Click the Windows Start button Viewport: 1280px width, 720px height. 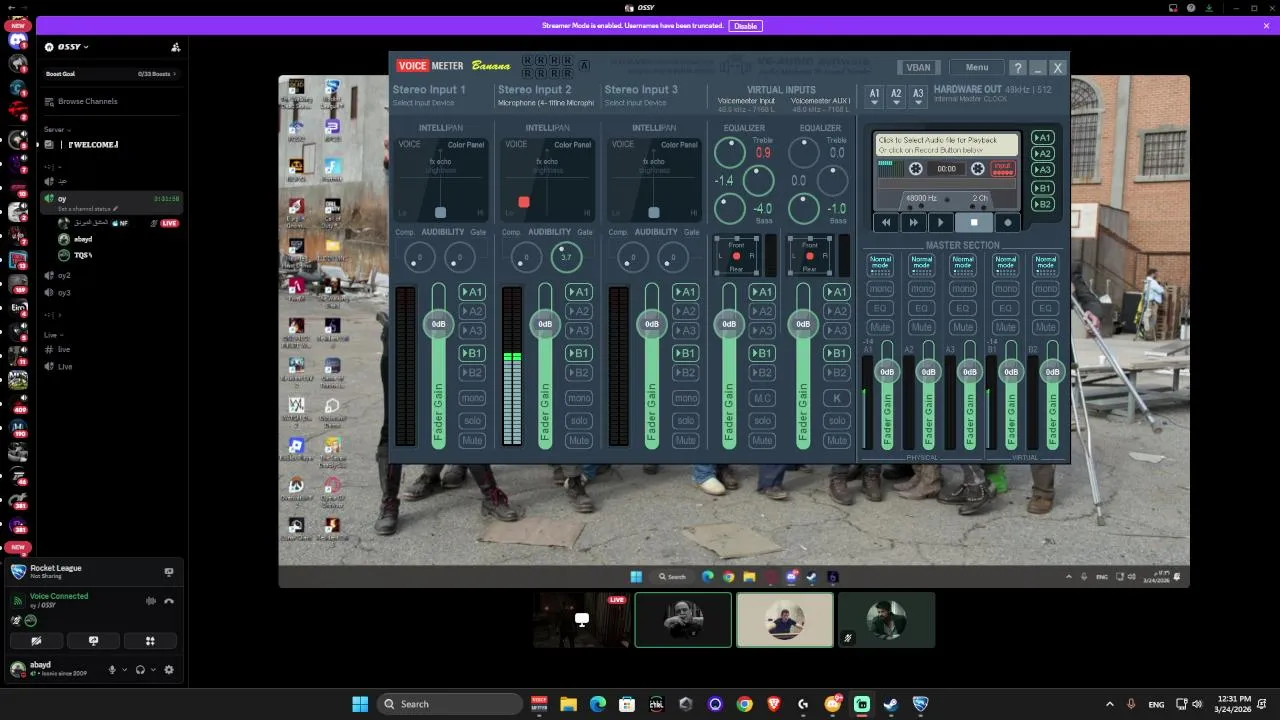[x=360, y=704]
